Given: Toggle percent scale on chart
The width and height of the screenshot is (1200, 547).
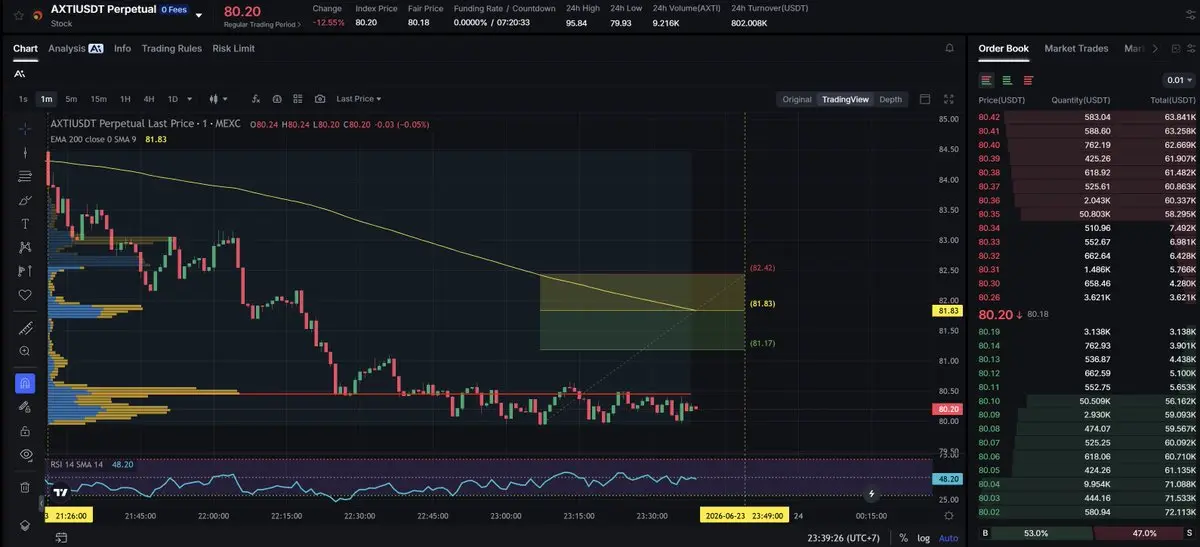Looking at the screenshot, I should (x=903, y=538).
